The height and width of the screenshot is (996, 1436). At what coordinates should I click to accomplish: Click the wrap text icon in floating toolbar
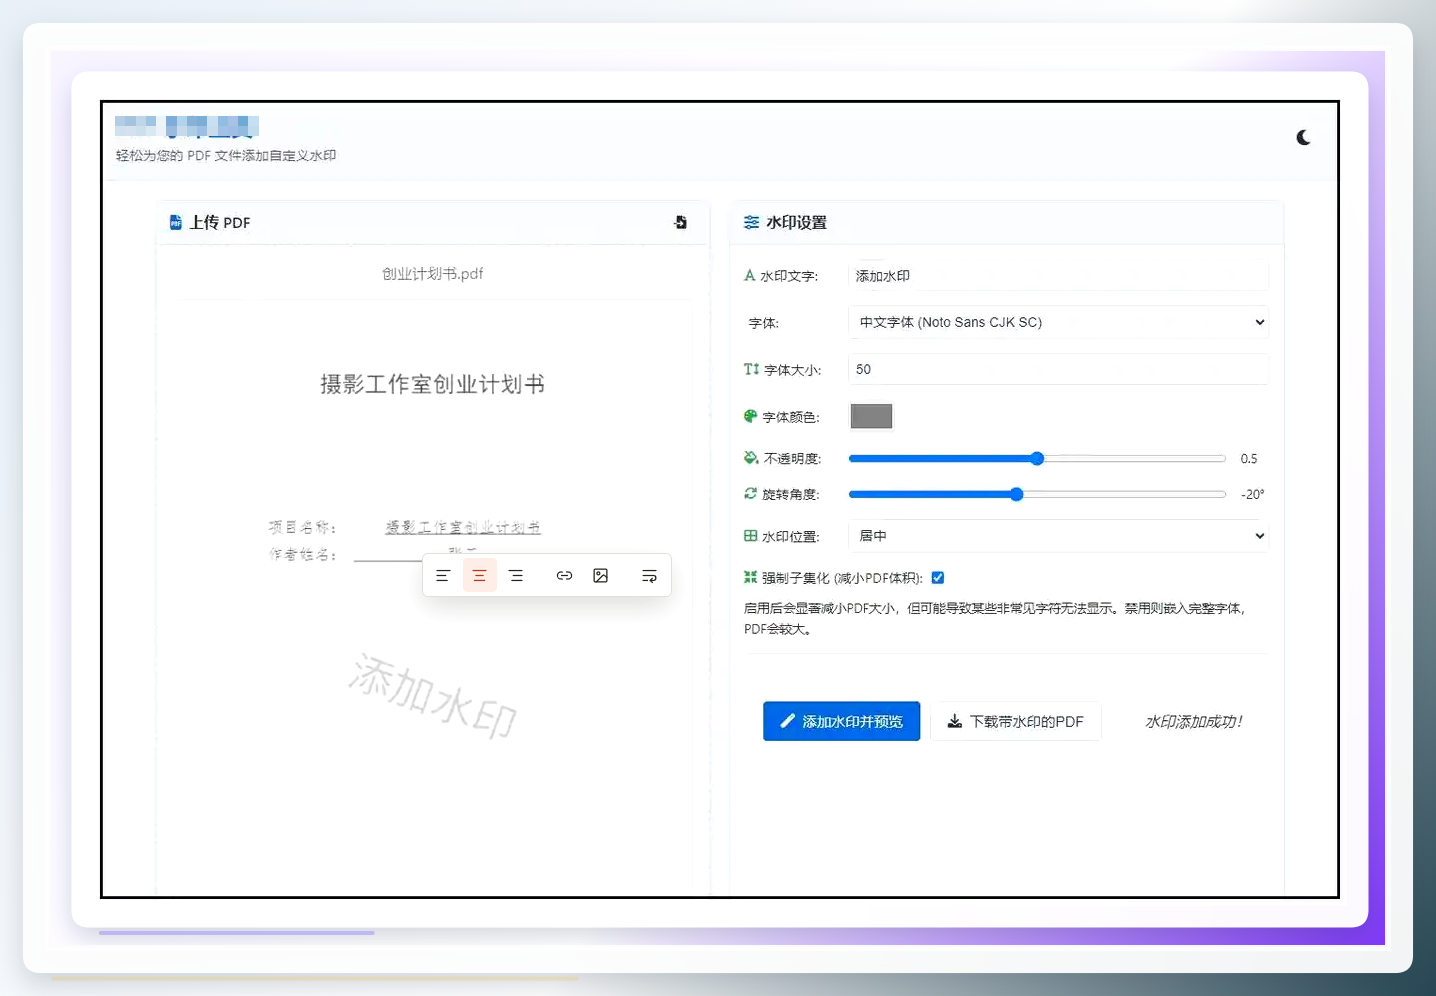click(649, 576)
